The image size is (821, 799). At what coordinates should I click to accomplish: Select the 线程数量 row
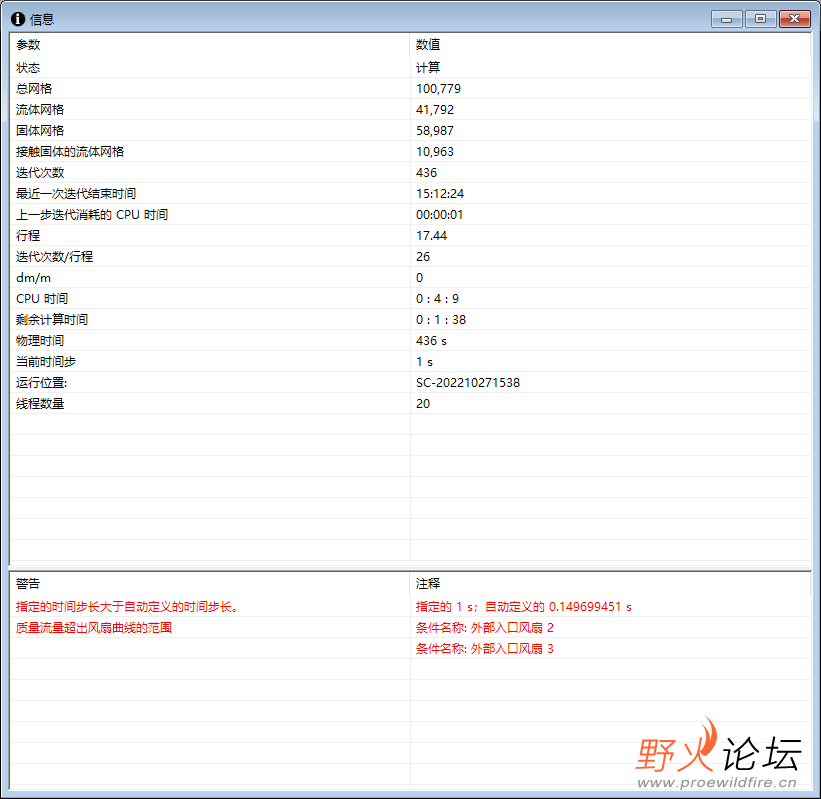click(411, 404)
